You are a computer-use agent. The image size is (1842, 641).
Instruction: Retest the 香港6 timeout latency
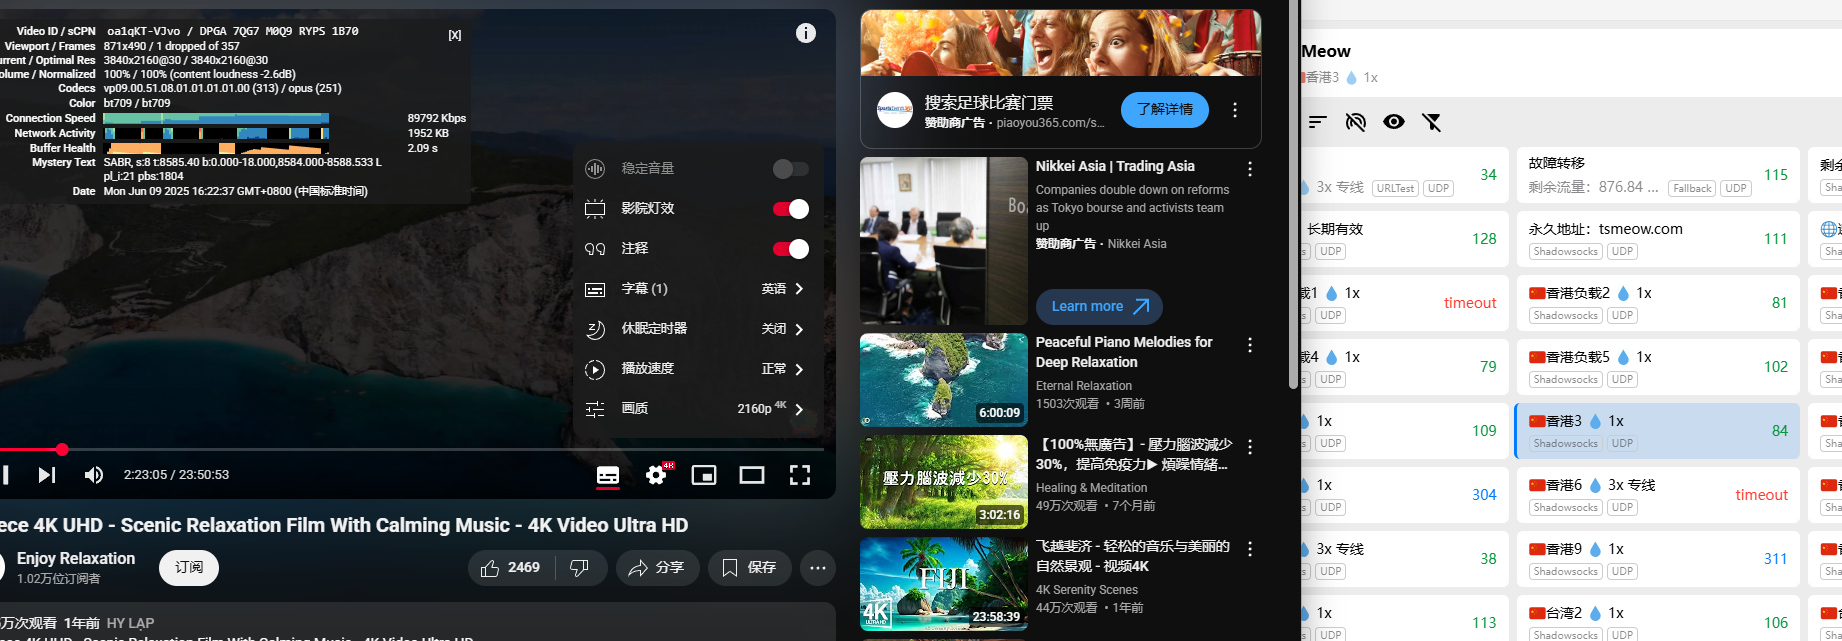1762,495
